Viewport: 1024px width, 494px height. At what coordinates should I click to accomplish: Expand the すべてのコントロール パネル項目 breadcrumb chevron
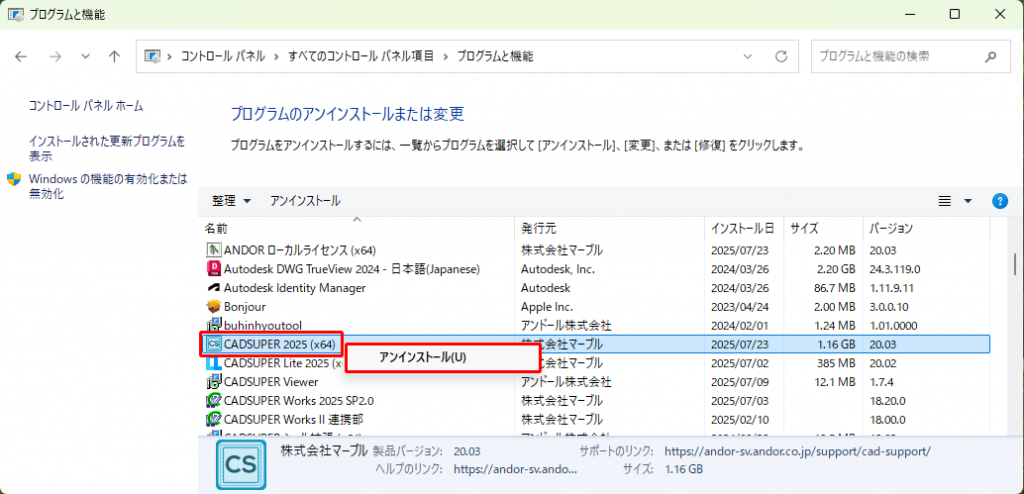click(x=445, y=57)
